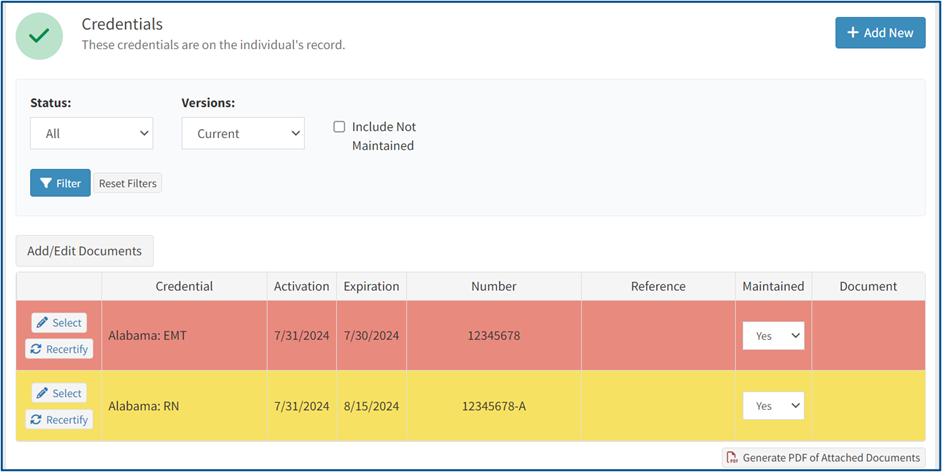
Task: Click pencil icon for Alabama: EMT row
Action: click(x=42, y=322)
